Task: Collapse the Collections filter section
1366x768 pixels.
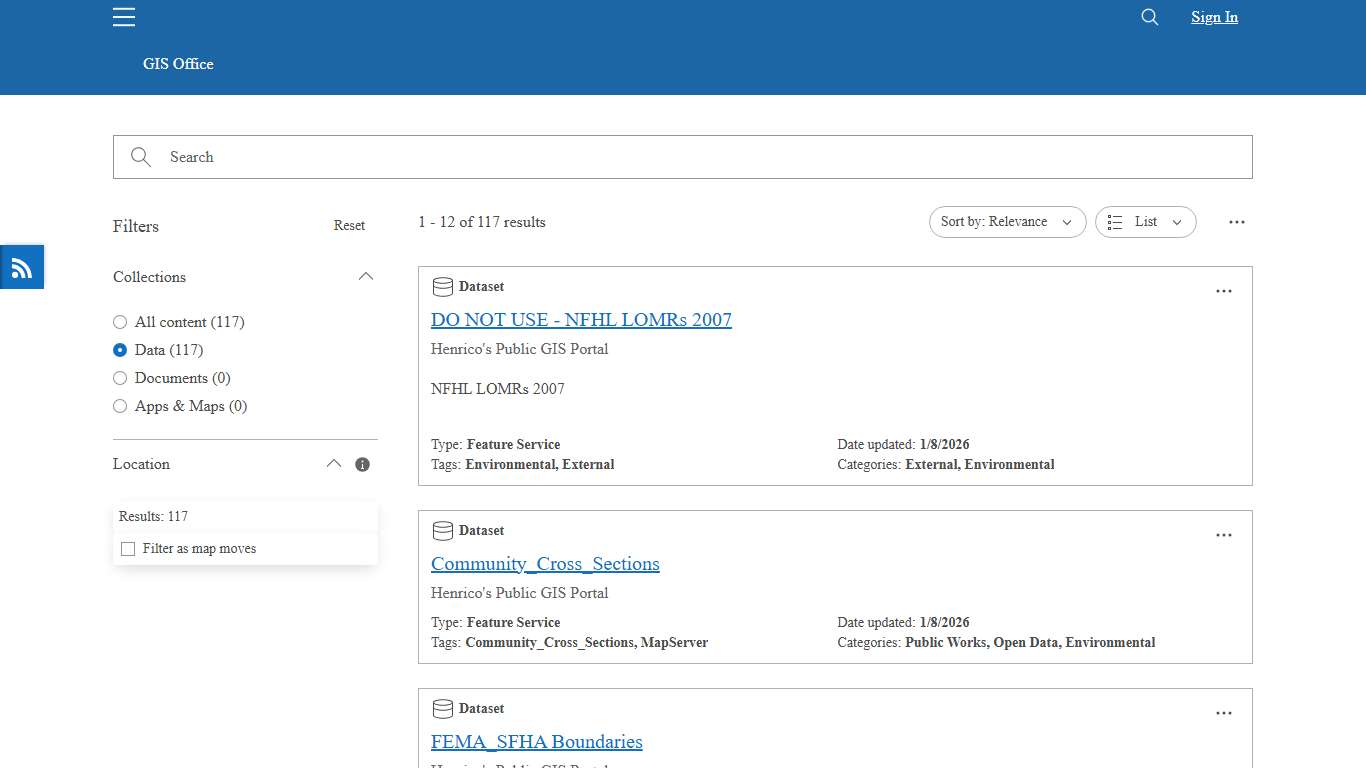Action: (x=366, y=277)
